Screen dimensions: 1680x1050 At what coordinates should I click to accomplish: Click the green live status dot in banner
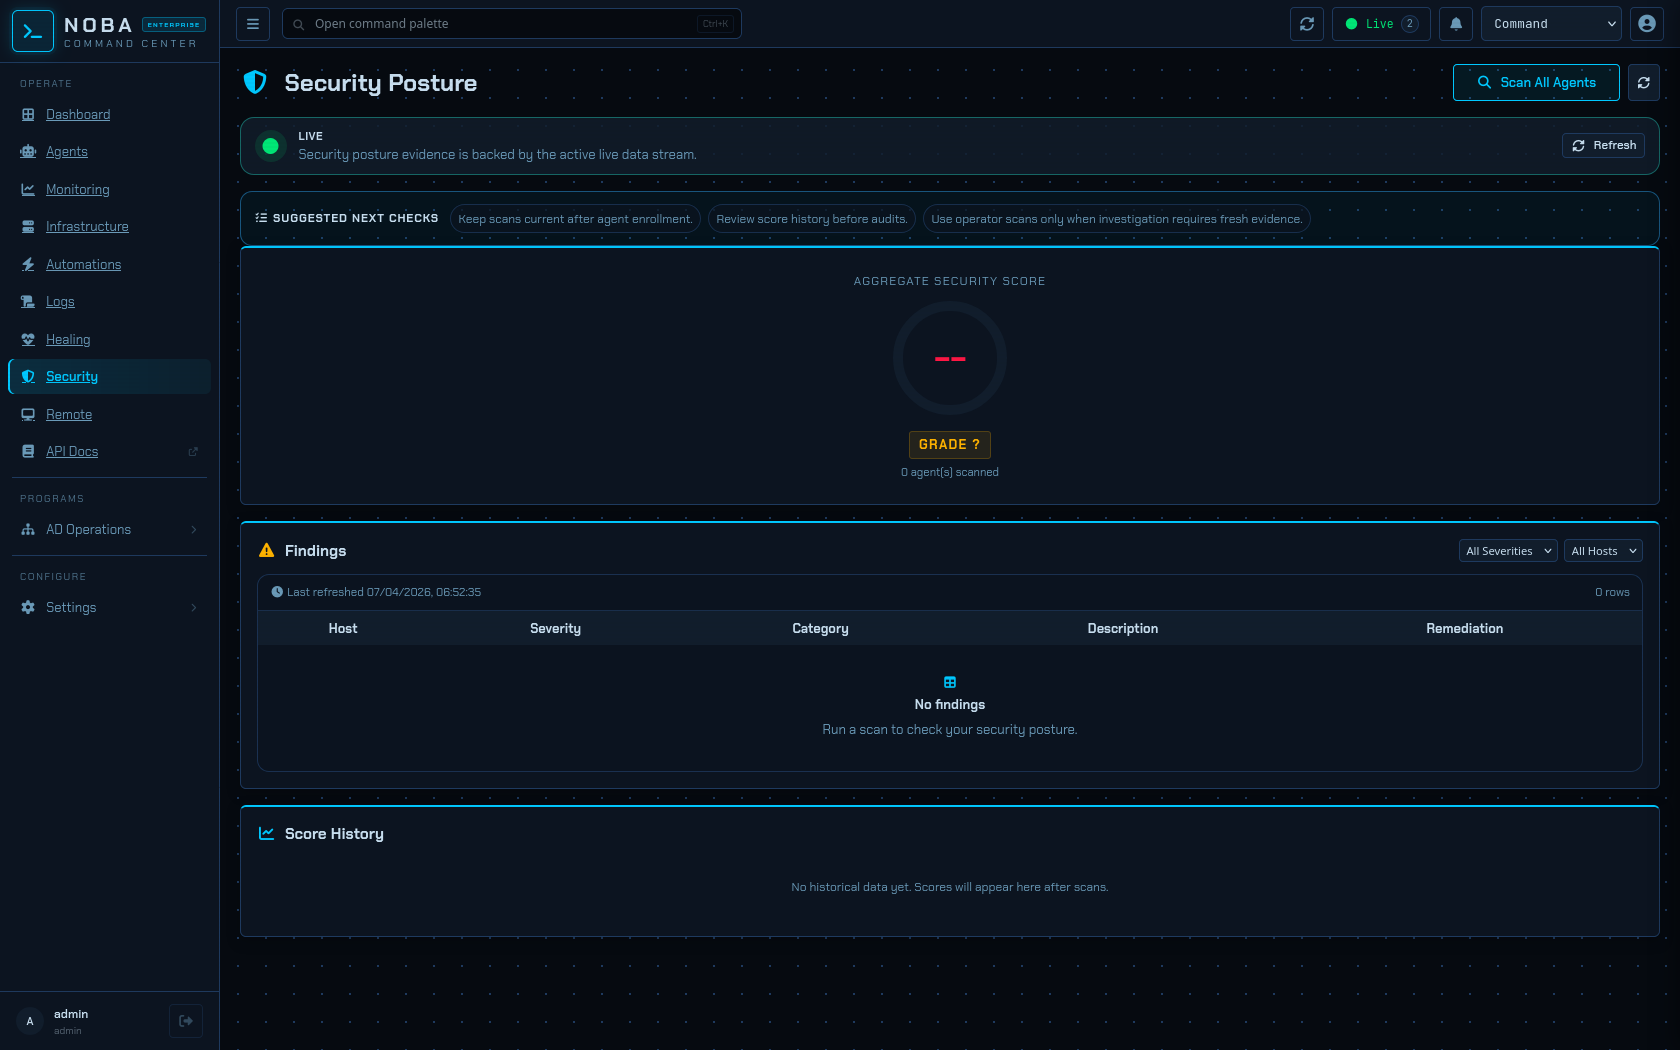[270, 146]
